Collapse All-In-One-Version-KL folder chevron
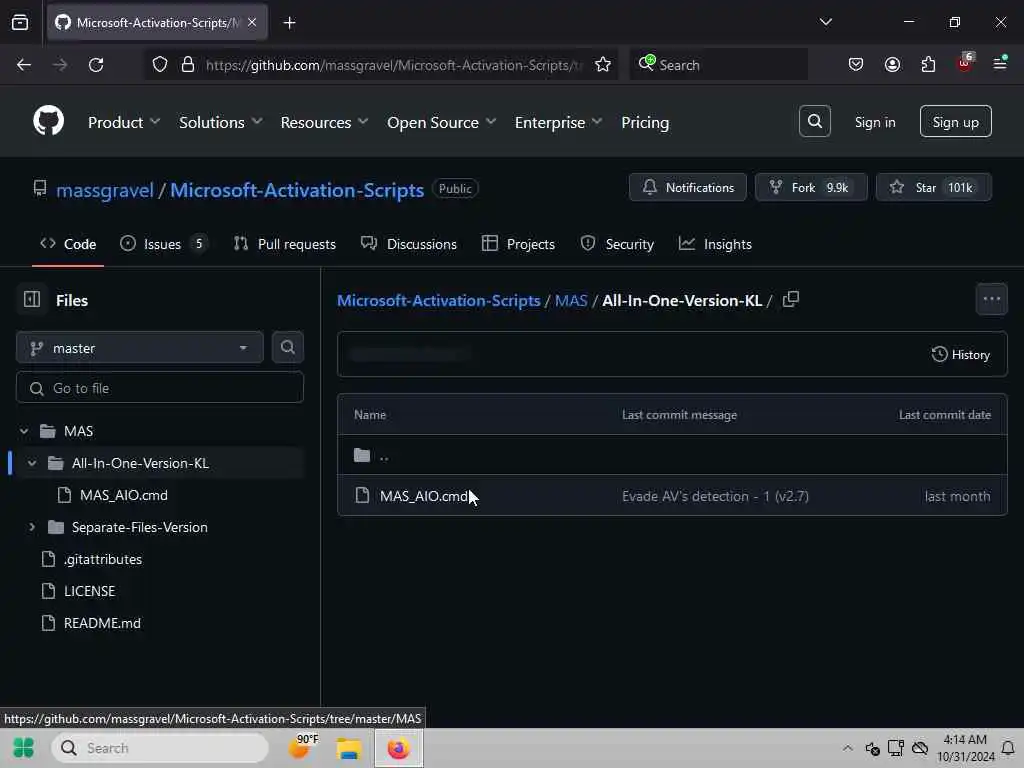 32,463
